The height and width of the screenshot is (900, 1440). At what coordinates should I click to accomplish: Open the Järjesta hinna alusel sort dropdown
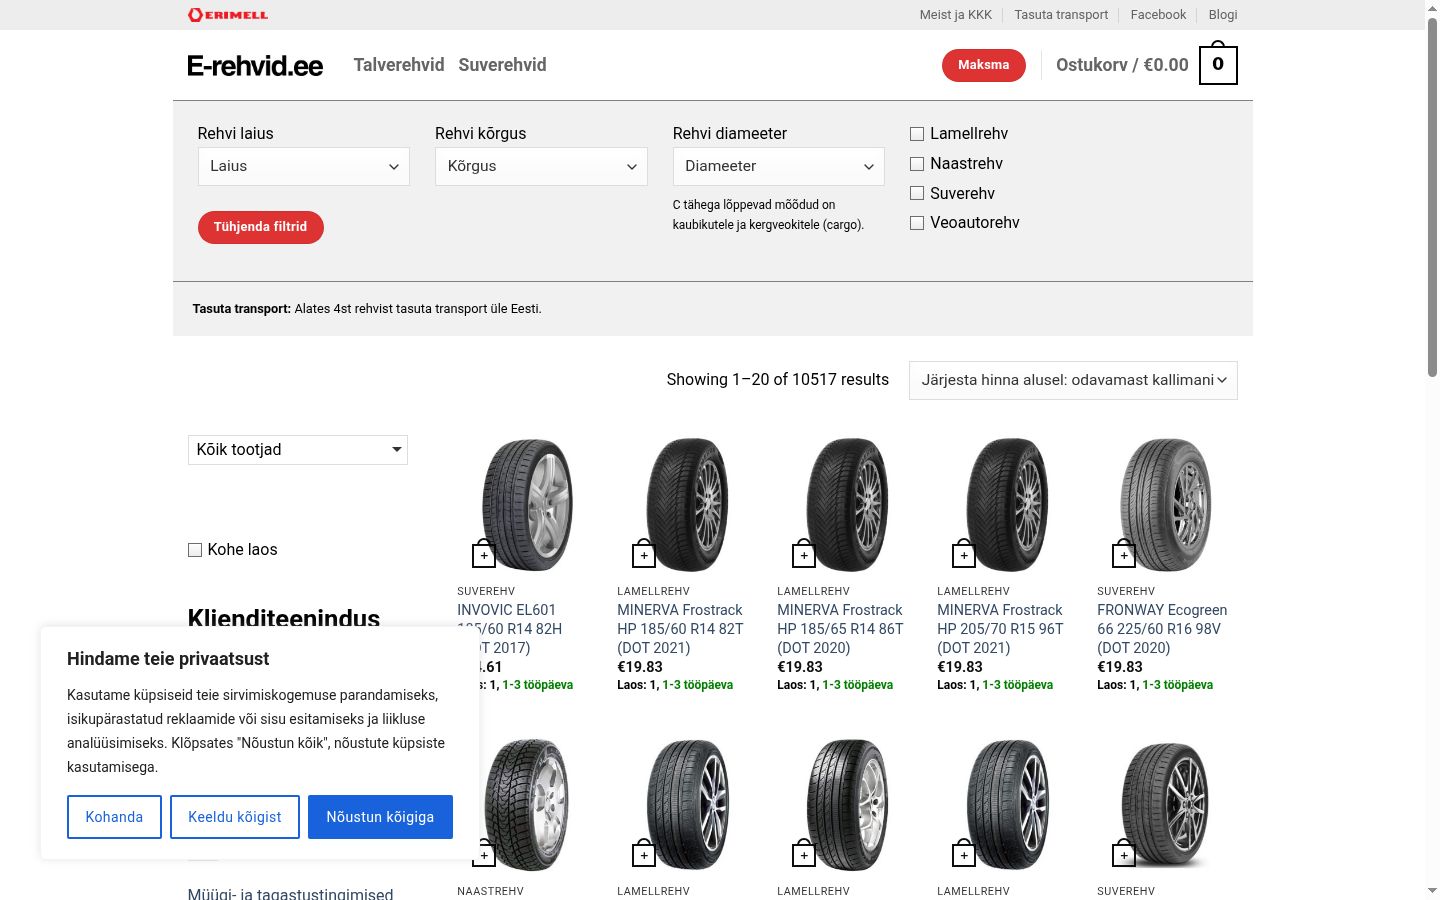[1073, 380]
